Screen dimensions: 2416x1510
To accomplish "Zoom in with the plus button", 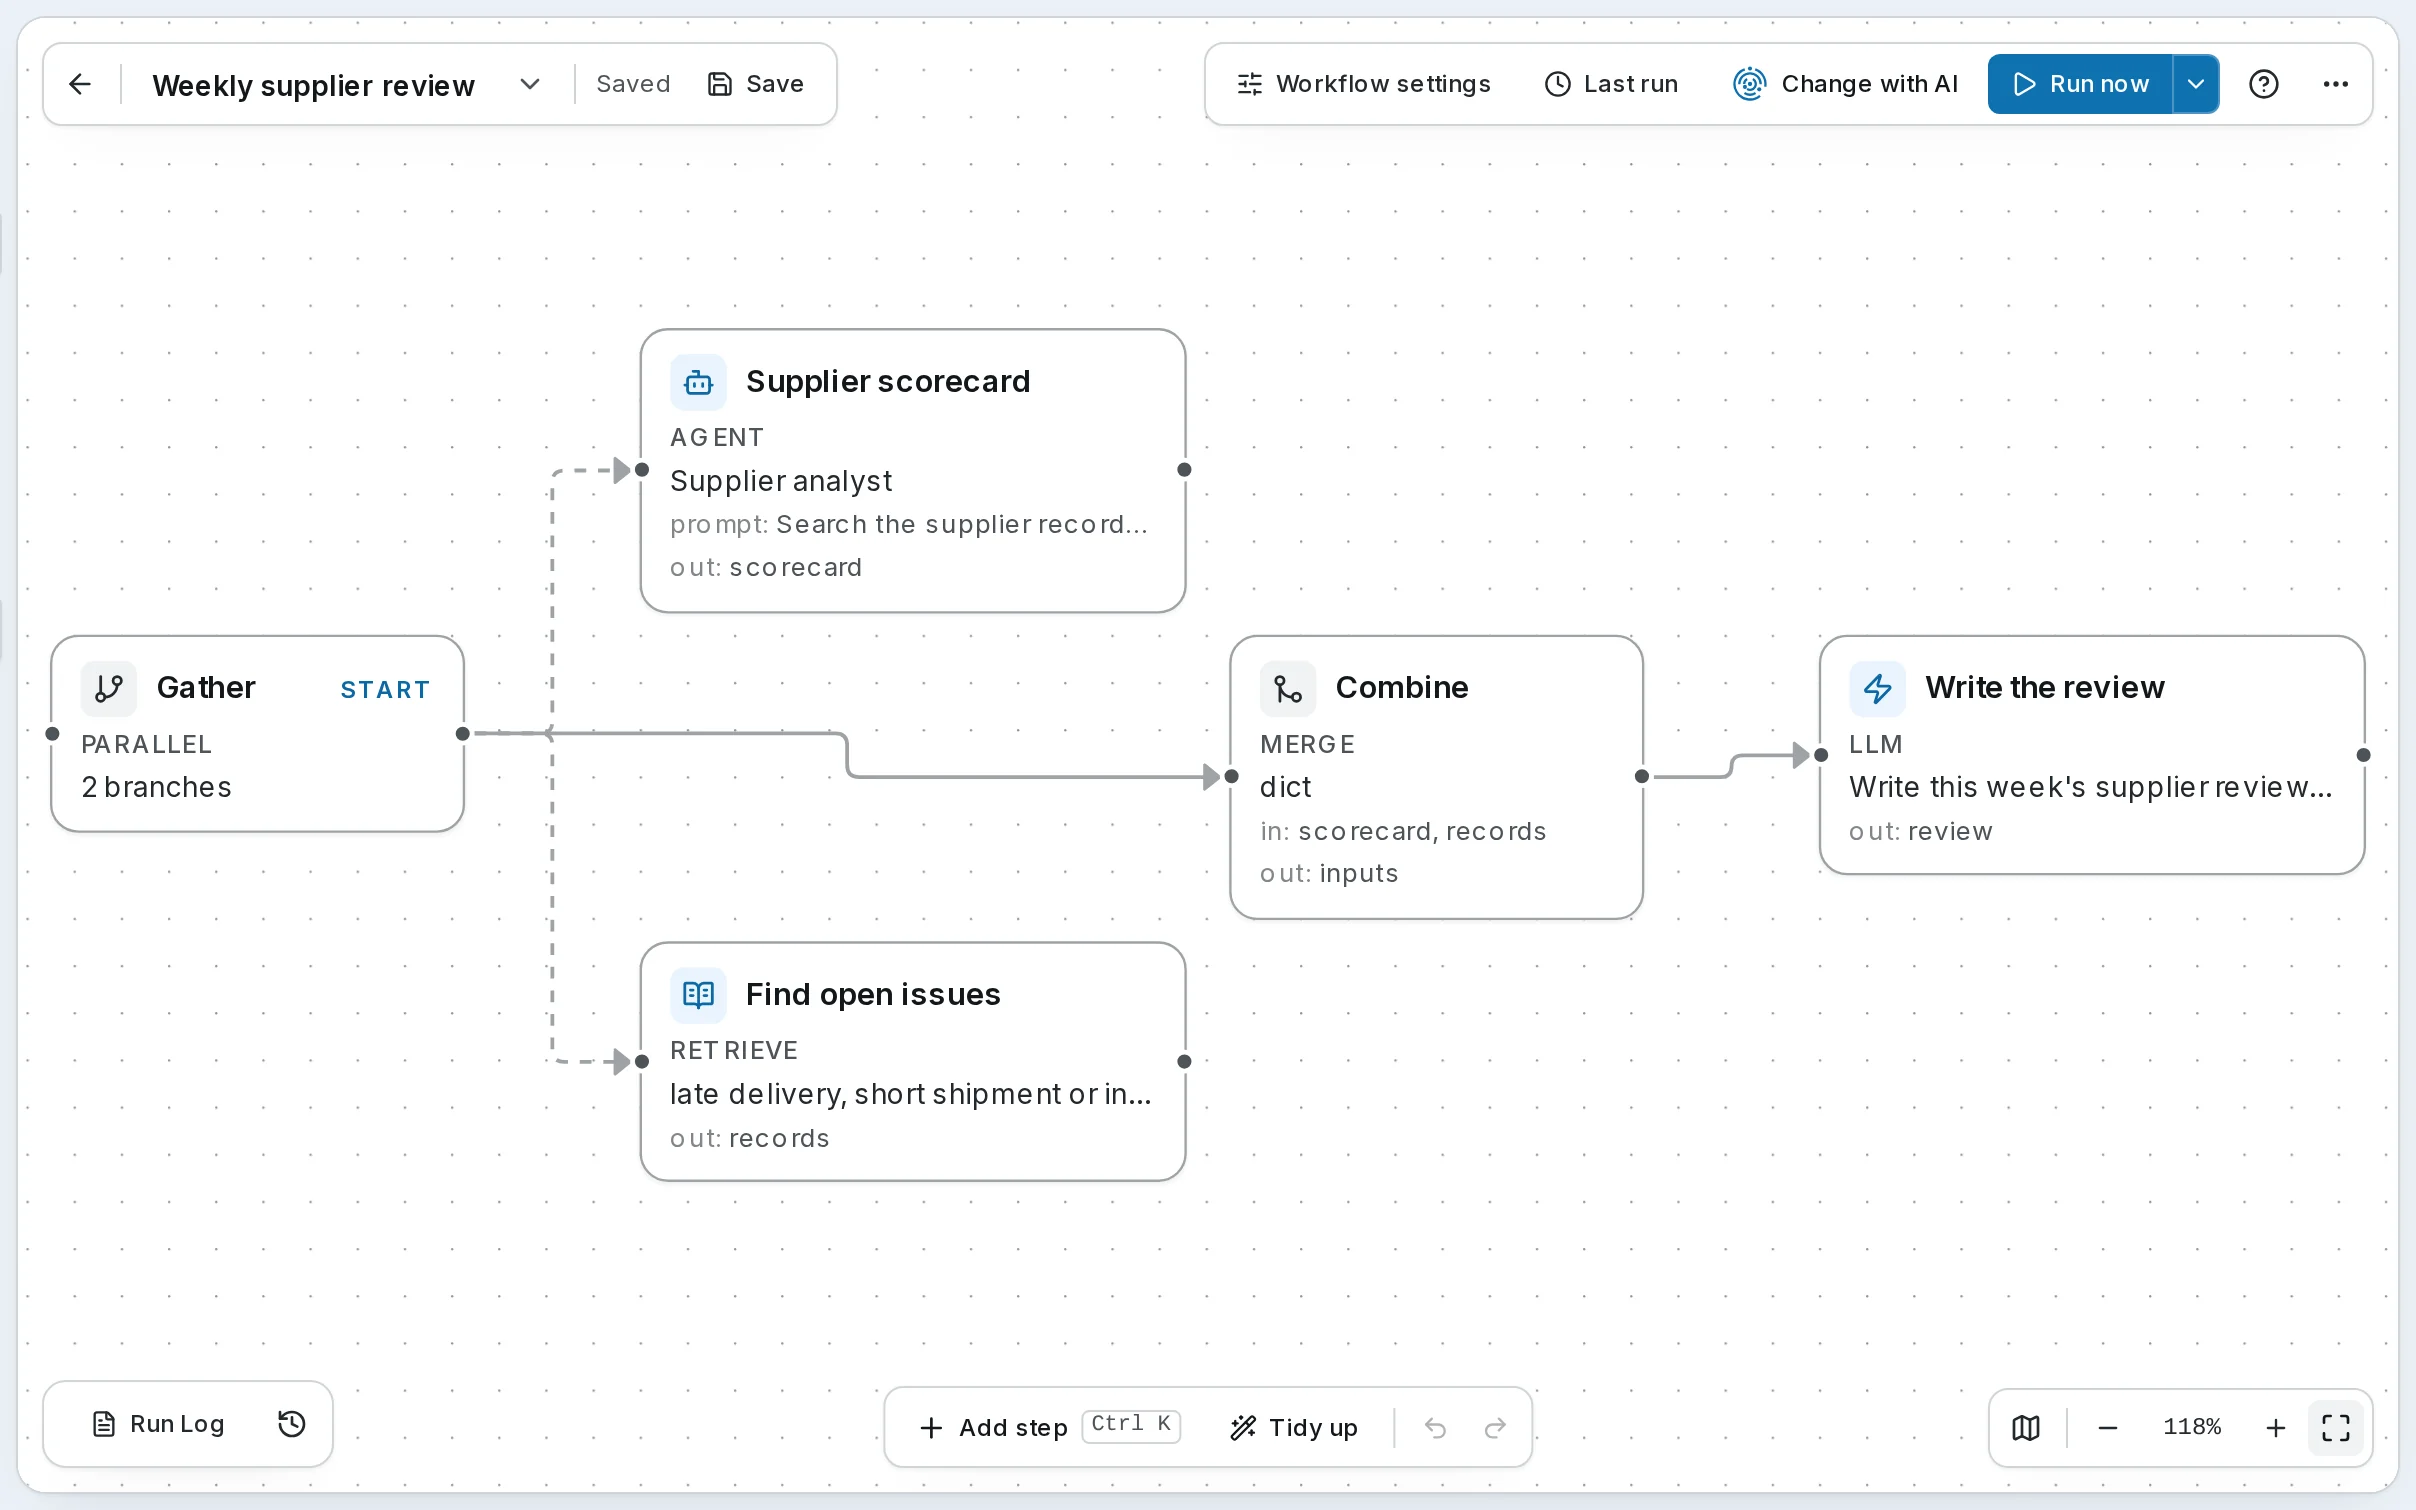I will coord(2276,1427).
